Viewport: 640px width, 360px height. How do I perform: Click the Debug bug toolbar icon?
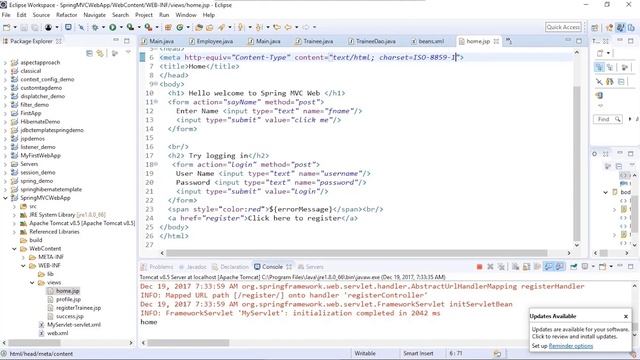pos(95,27)
